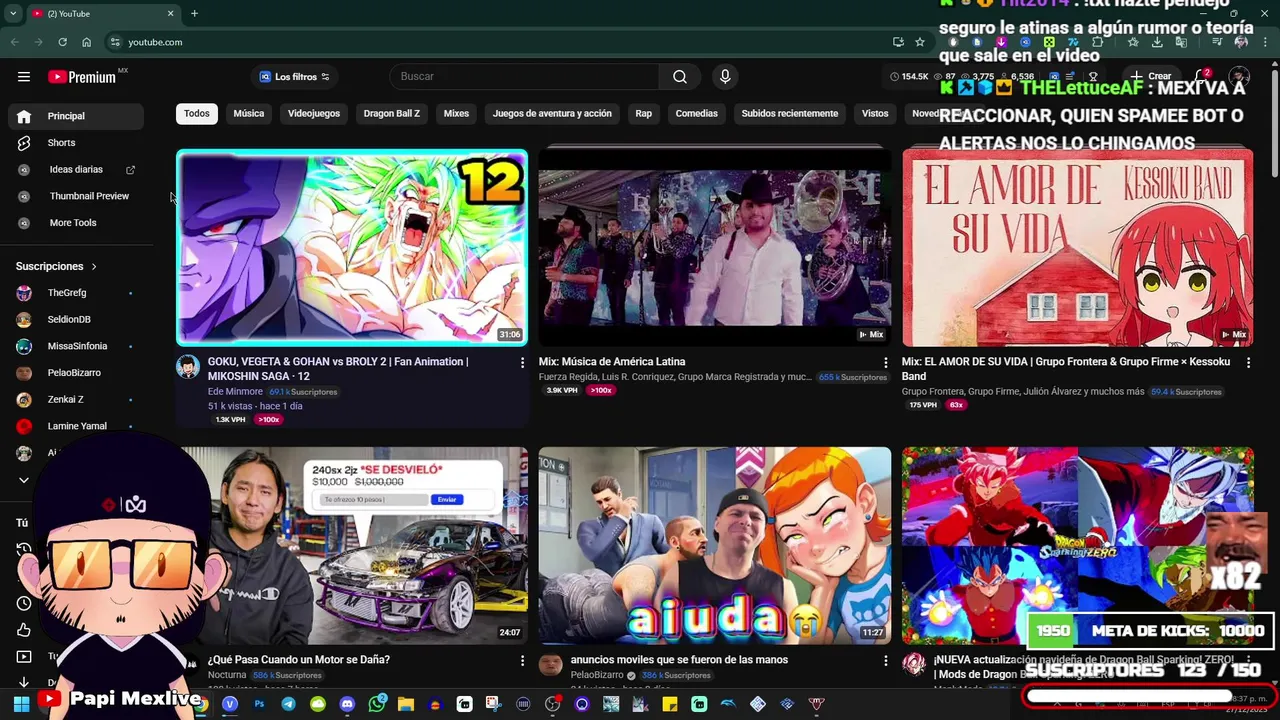
Task: Start voice search with the microphone icon
Action: [725, 77]
